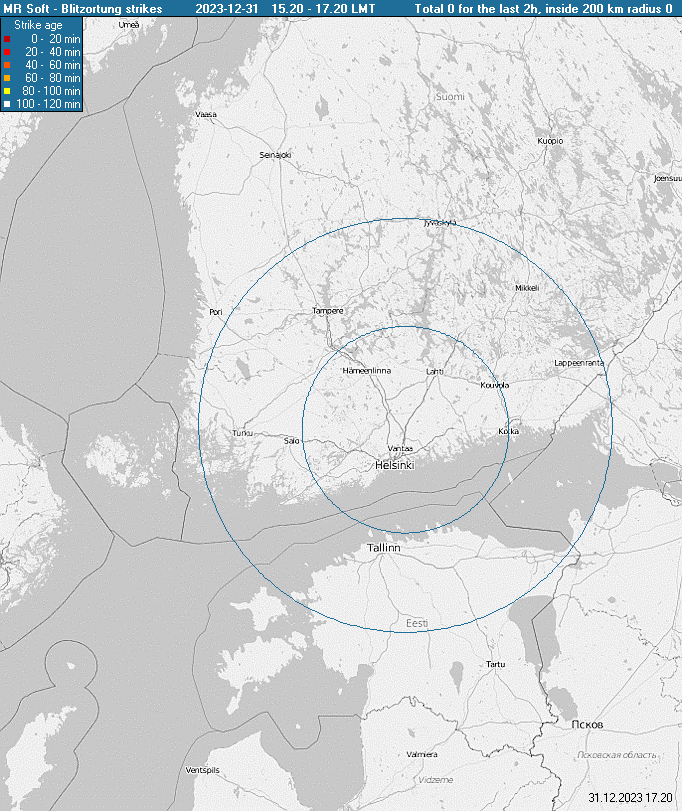The image size is (682, 811).
Task: Click the white 100 - 120 min swatch
Action: coord(7,103)
